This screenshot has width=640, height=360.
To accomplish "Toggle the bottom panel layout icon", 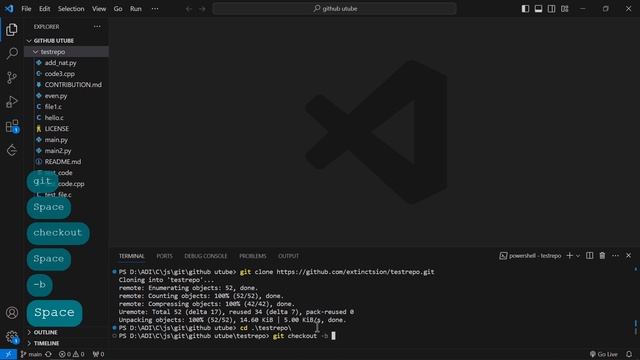I will coord(538,9).
